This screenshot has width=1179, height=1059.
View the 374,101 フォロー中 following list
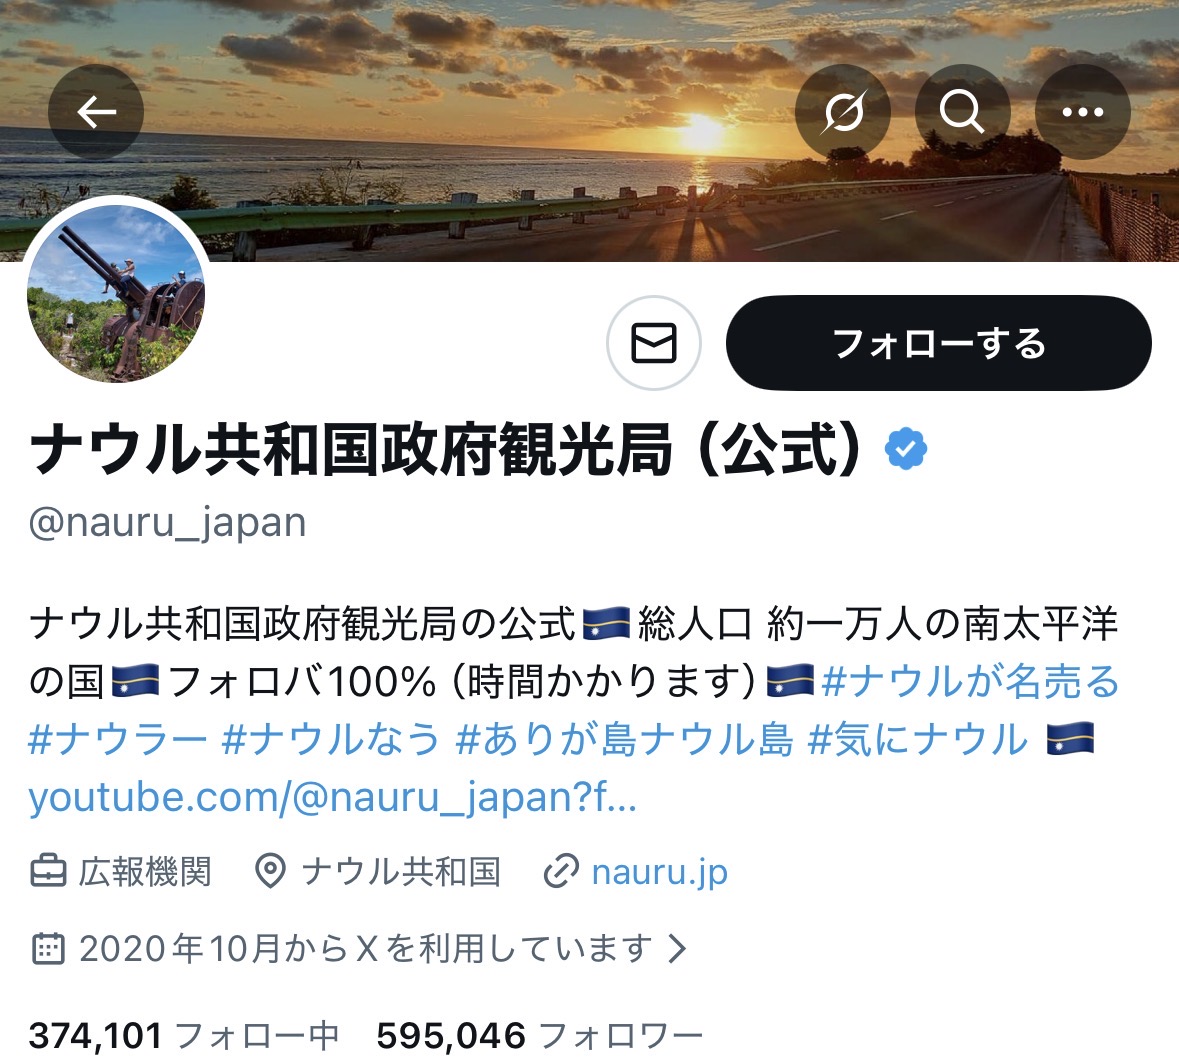(183, 1036)
